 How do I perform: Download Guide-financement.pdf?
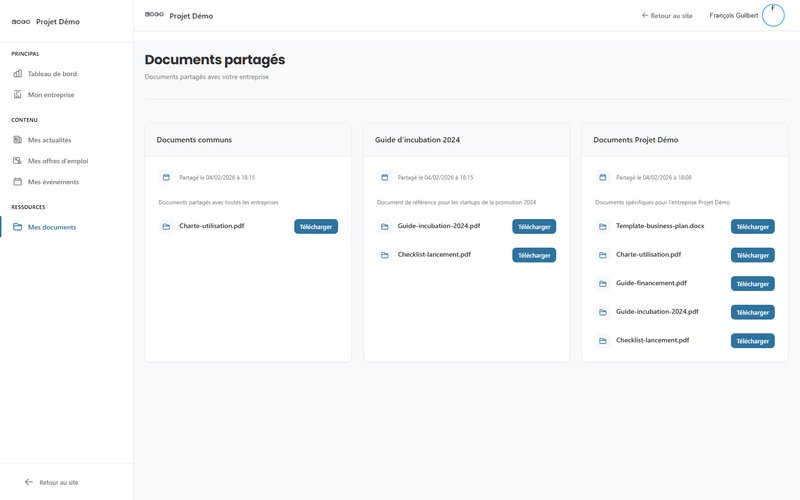pyautogui.click(x=752, y=284)
